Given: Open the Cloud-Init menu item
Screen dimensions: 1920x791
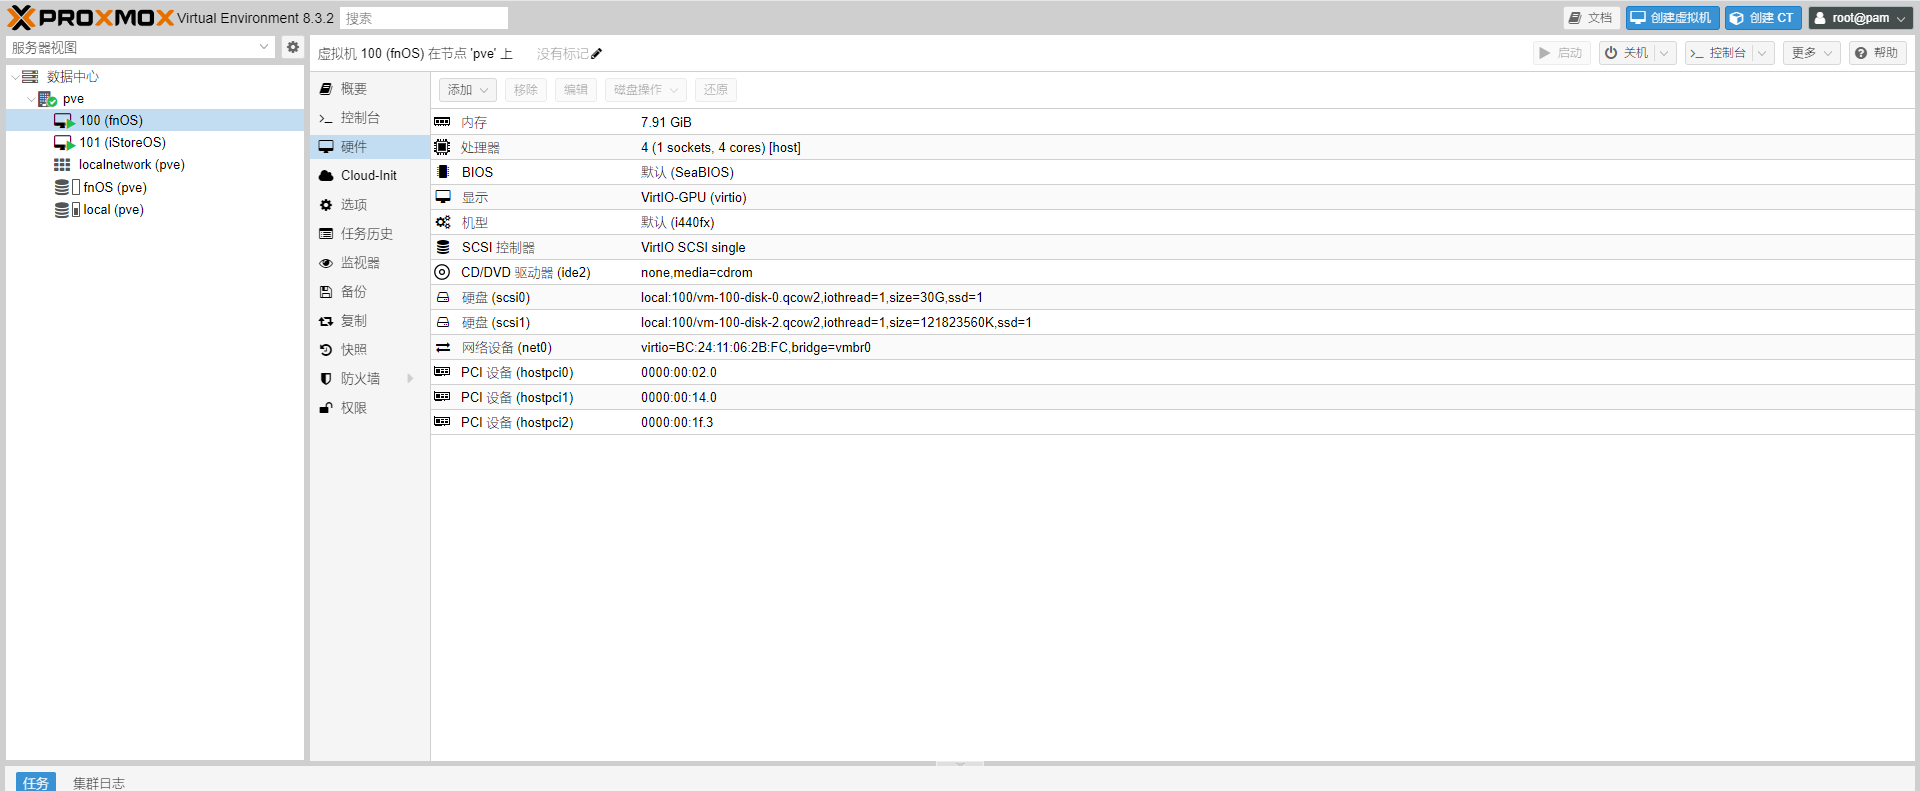Looking at the screenshot, I should coord(370,176).
